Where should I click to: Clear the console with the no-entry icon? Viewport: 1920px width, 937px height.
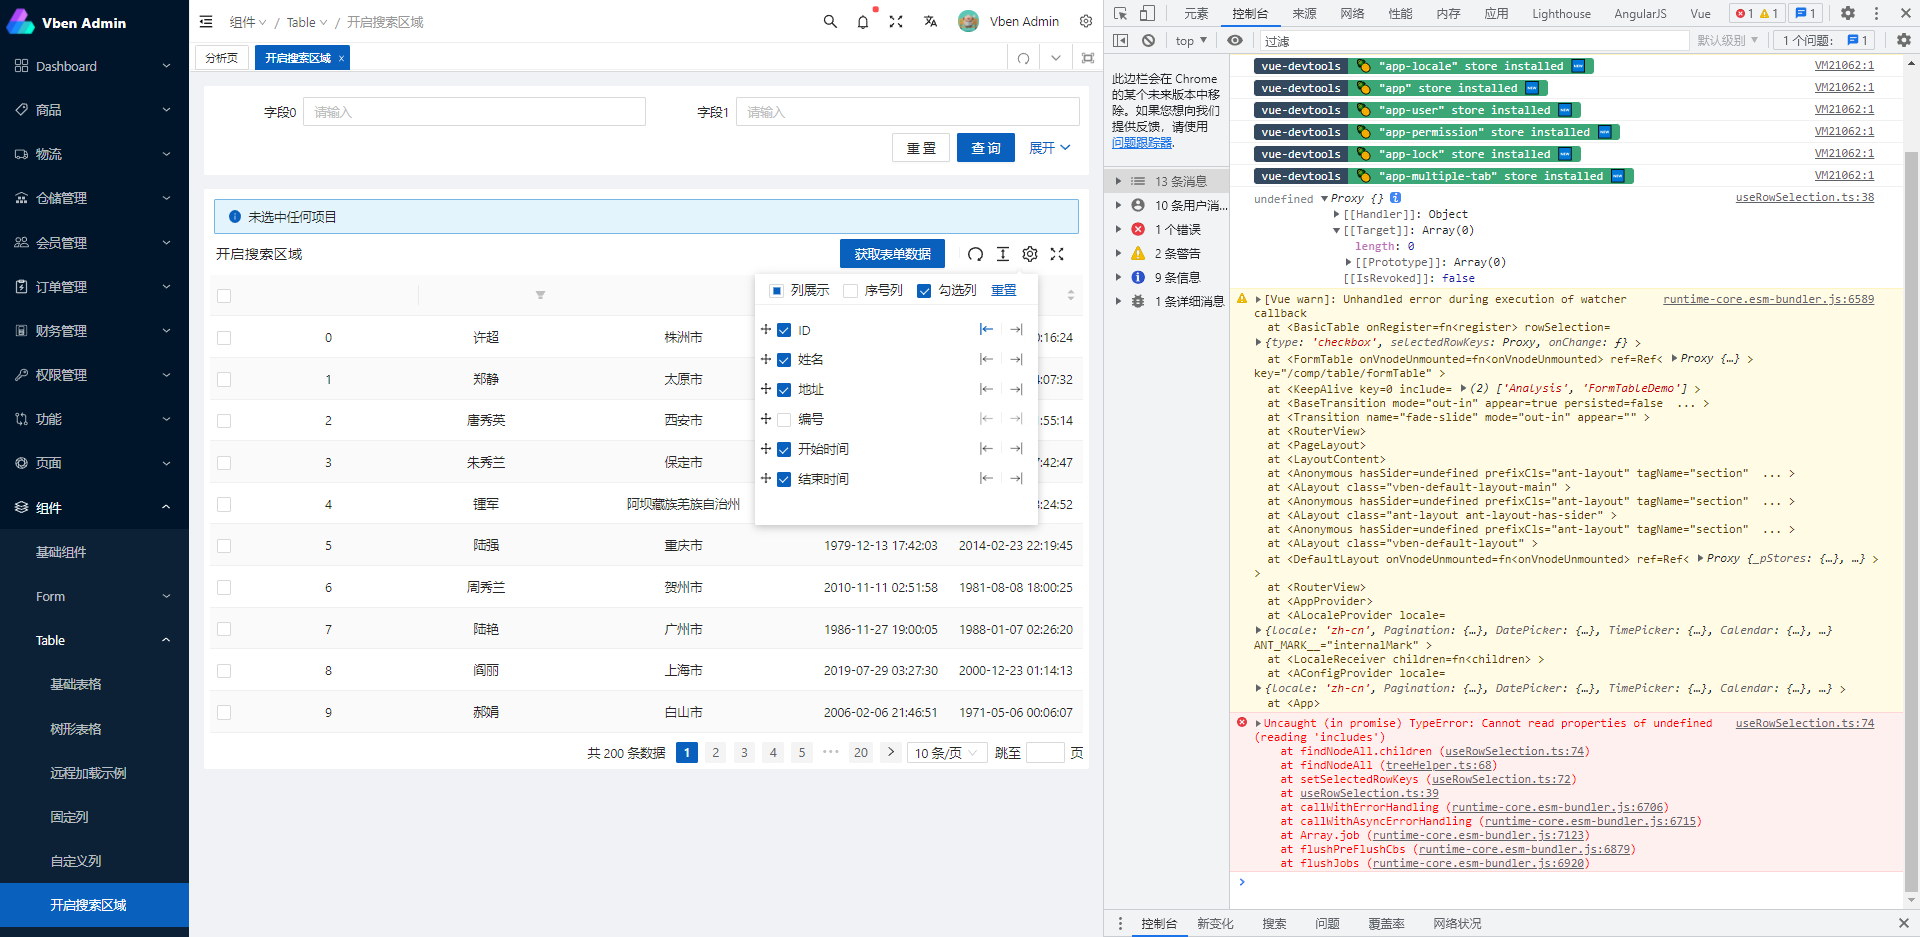(x=1148, y=40)
